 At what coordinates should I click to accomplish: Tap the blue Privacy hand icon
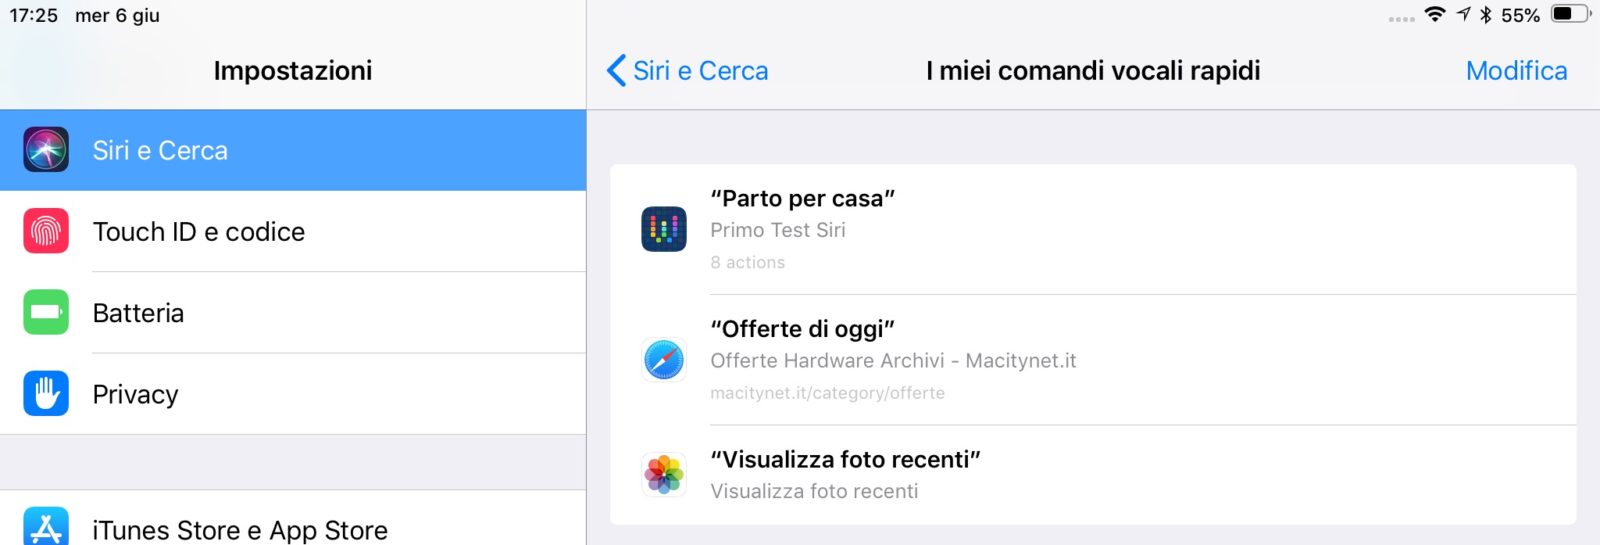coord(46,394)
